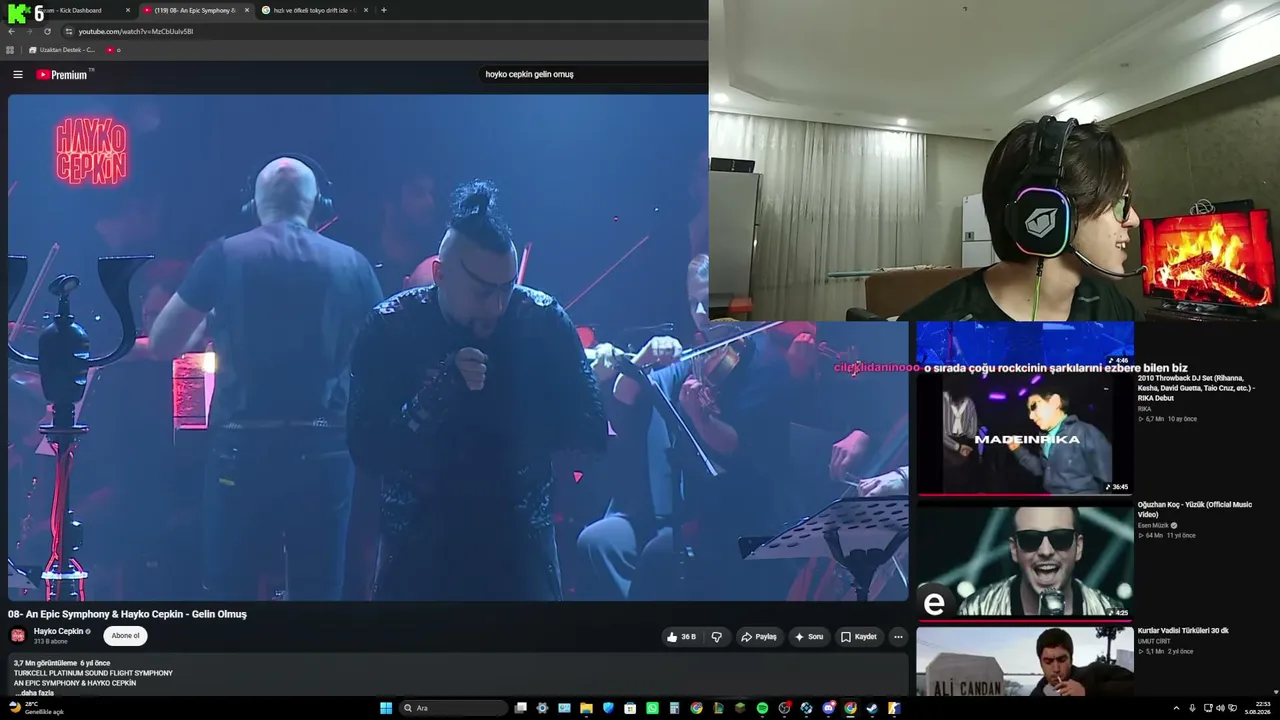The image size is (1280, 720).
Task: Open the tray microphone icon
Action: pyautogui.click(x=1192, y=708)
